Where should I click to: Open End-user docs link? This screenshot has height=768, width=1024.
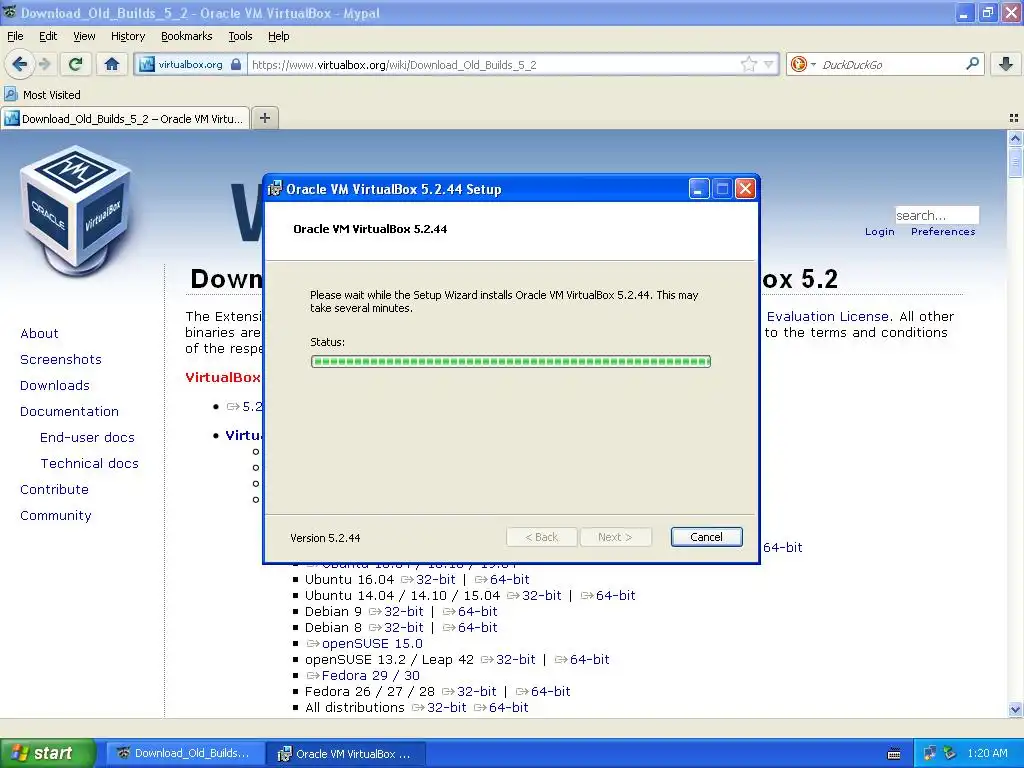[x=88, y=438]
